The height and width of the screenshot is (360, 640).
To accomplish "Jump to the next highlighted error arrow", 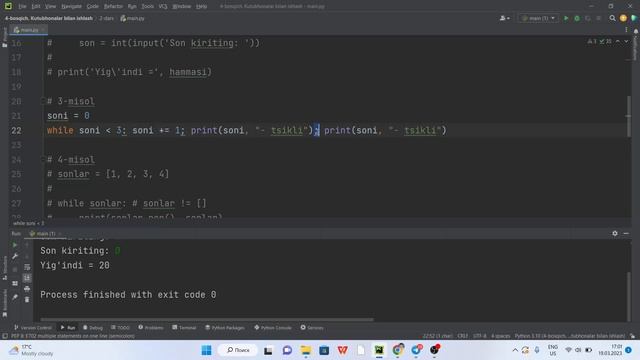I will pyautogui.click(x=626, y=42).
